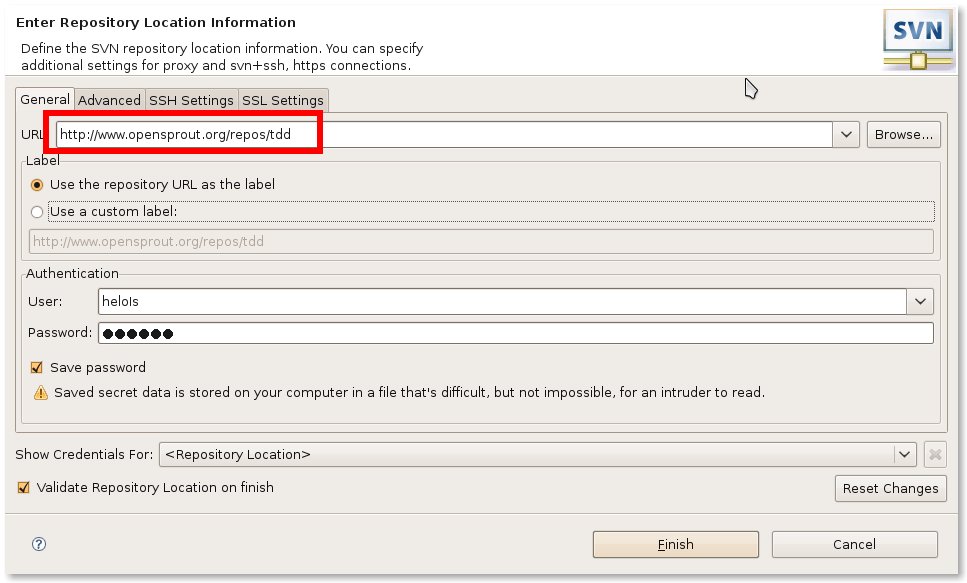Open the User dropdown list
The width and height of the screenshot is (967, 583).
[x=920, y=302]
